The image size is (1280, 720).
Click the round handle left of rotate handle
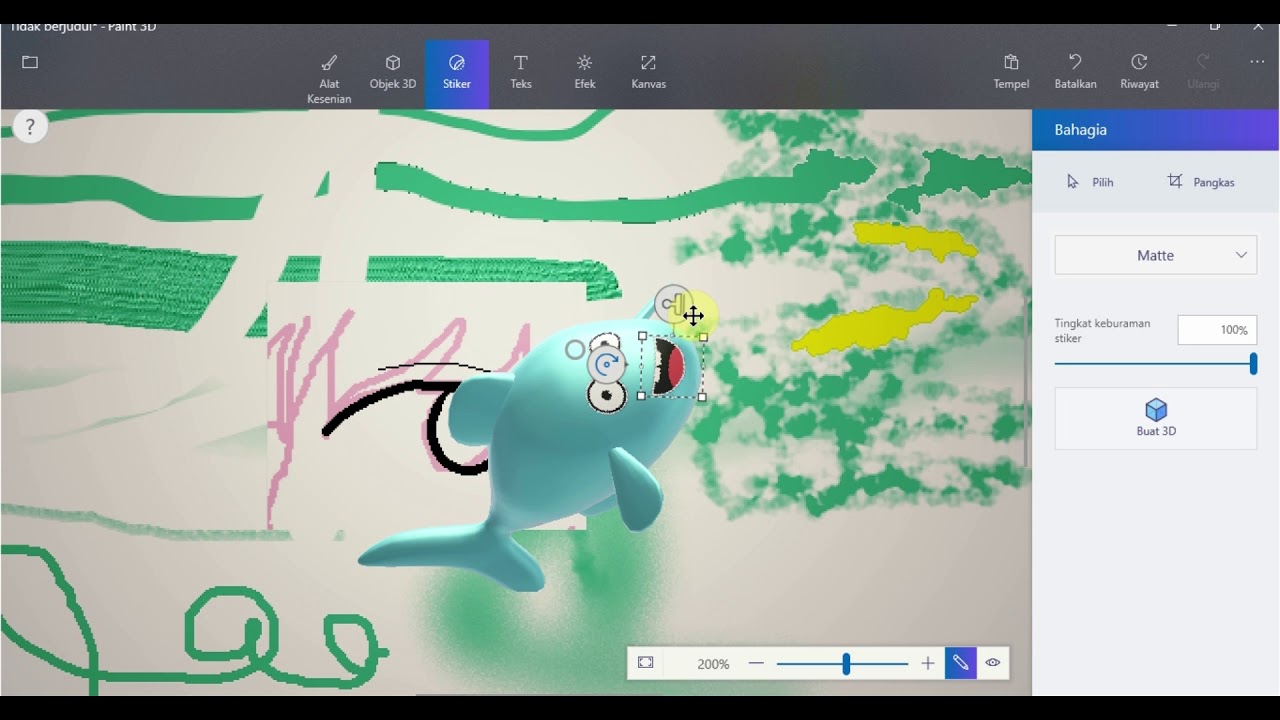[x=574, y=350]
